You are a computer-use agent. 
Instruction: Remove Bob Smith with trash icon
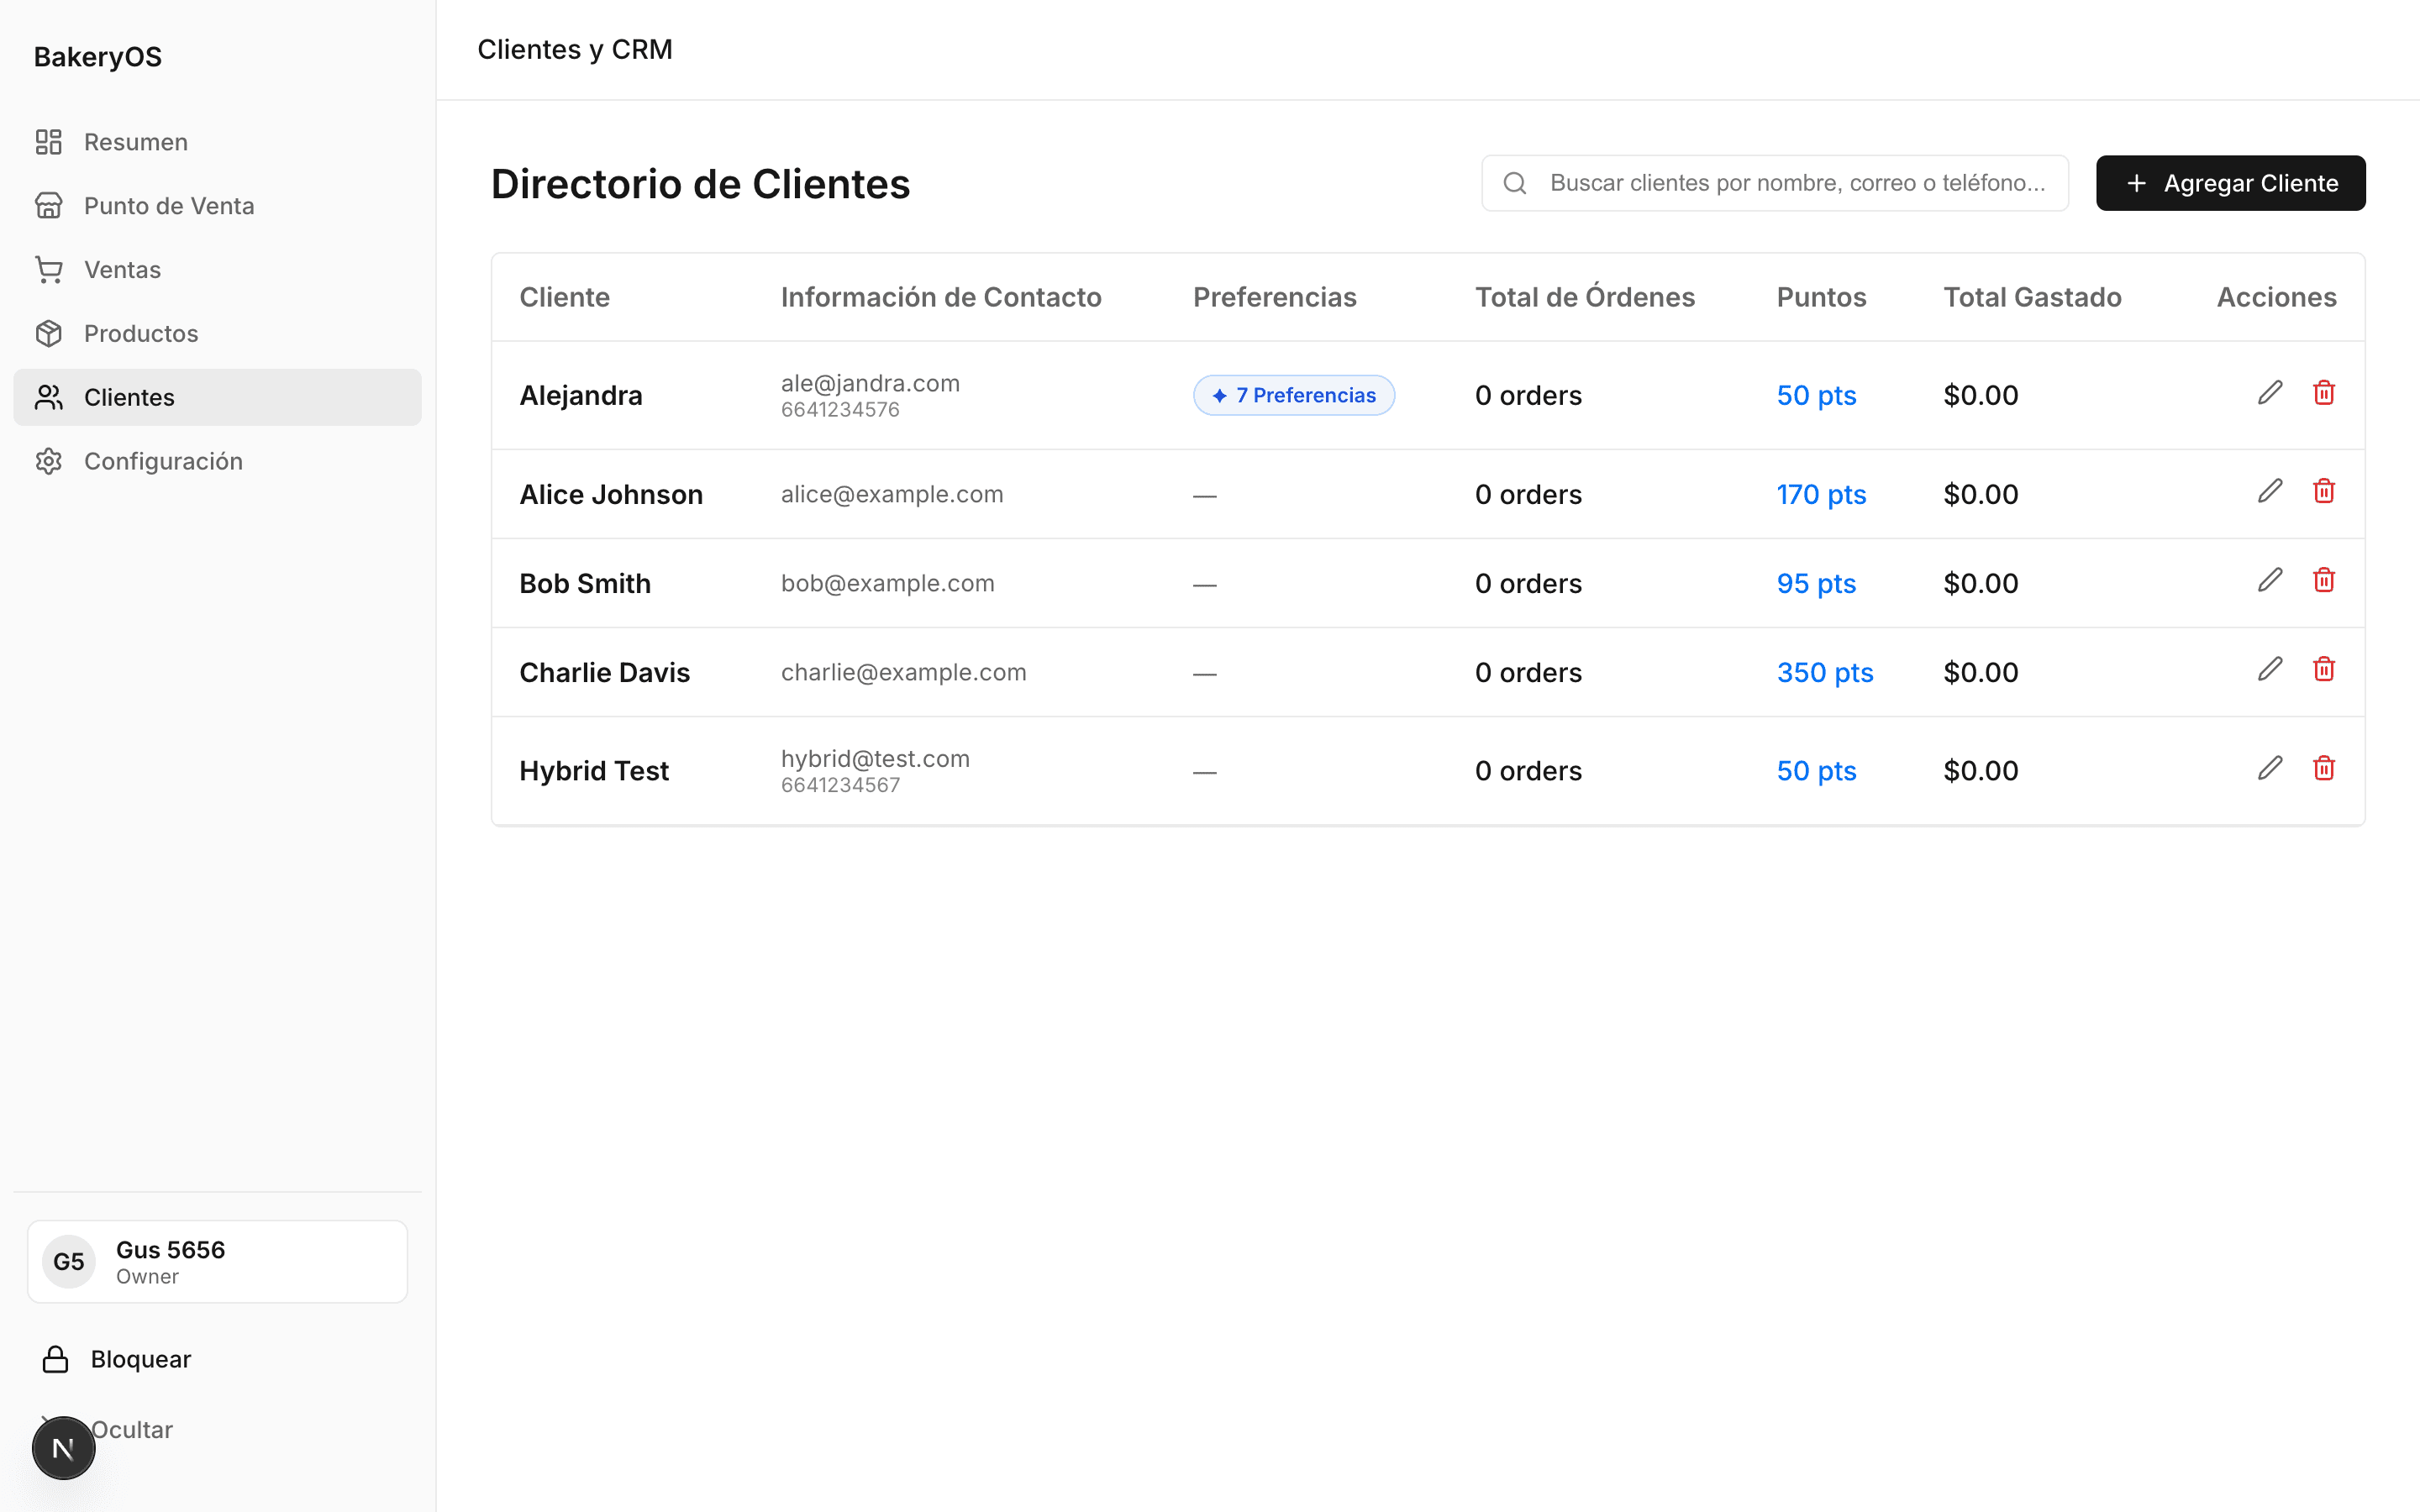pos(2324,580)
